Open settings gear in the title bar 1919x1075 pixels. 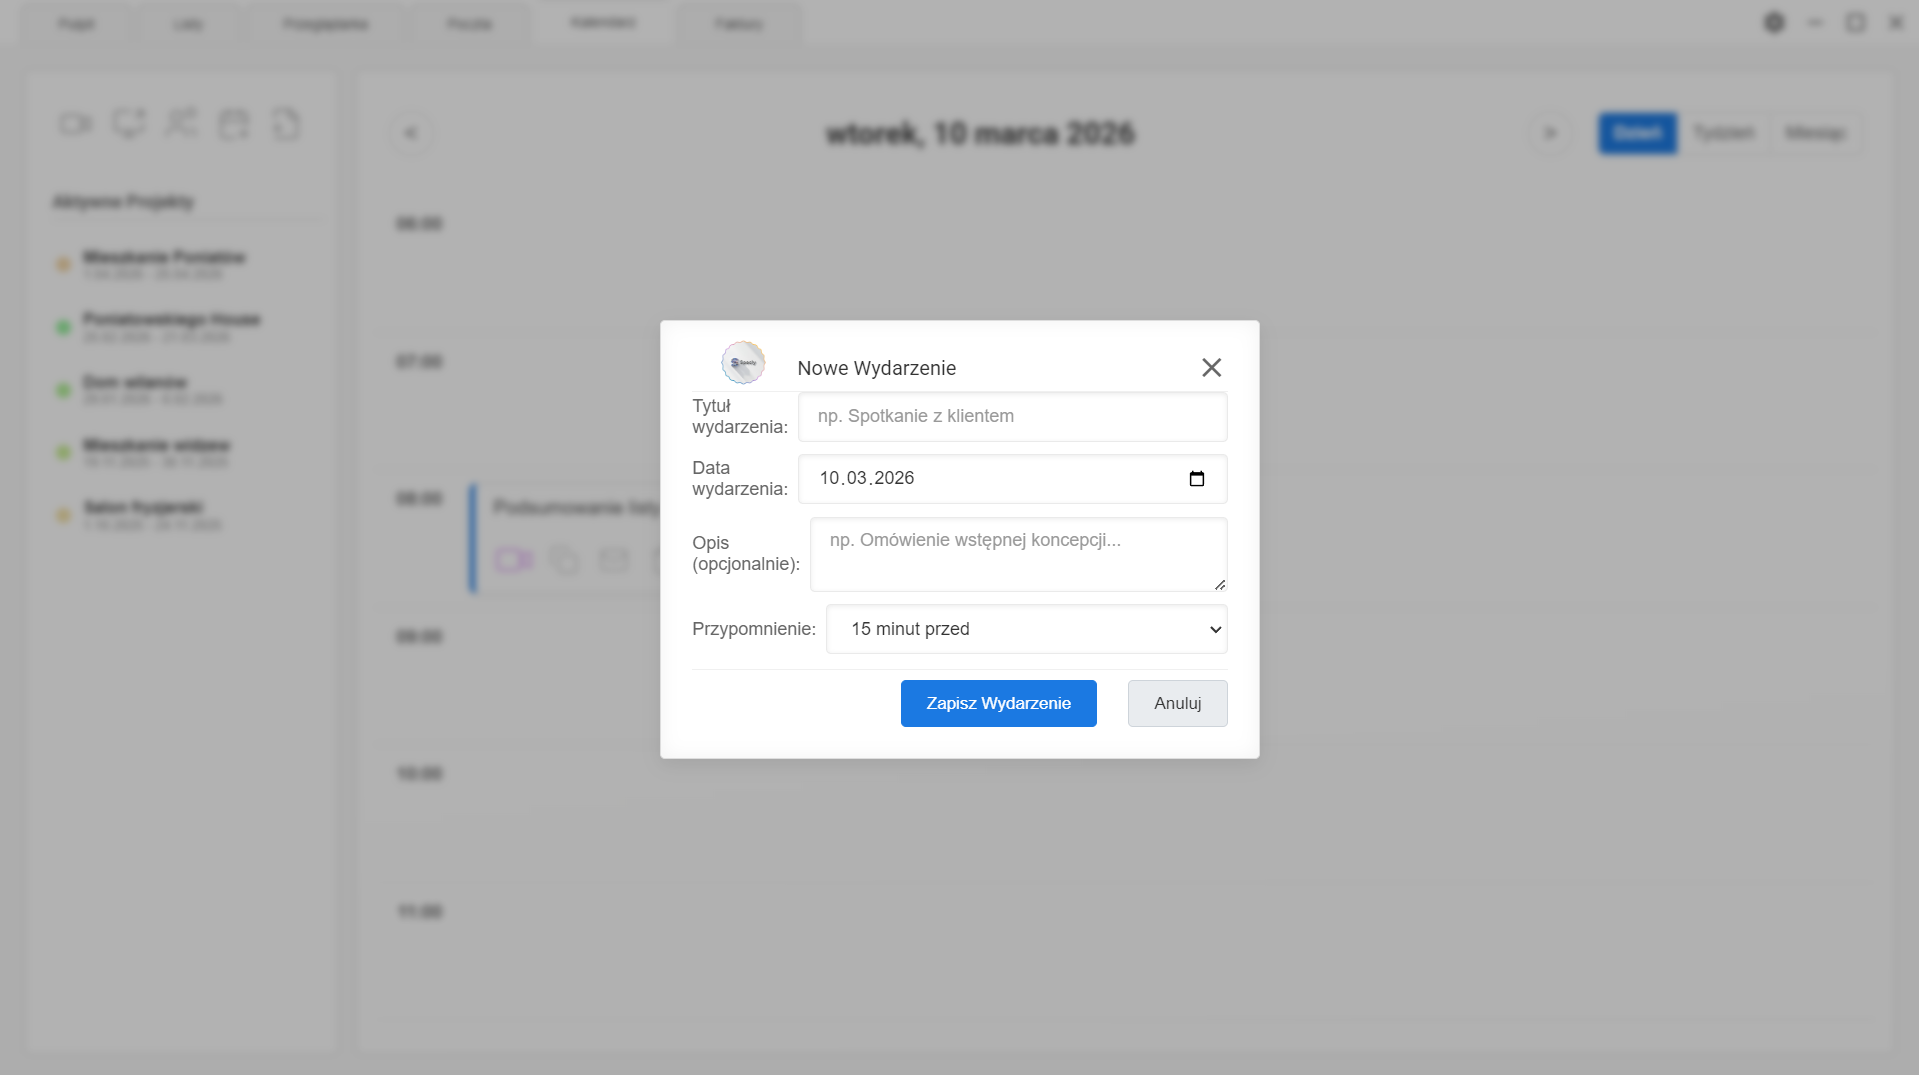(x=1774, y=23)
